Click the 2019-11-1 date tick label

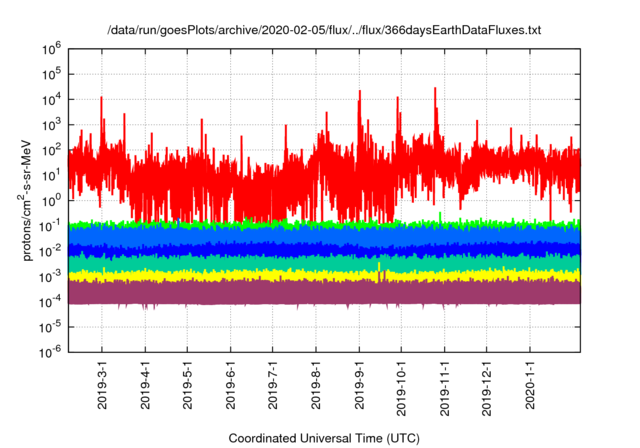tap(444, 389)
